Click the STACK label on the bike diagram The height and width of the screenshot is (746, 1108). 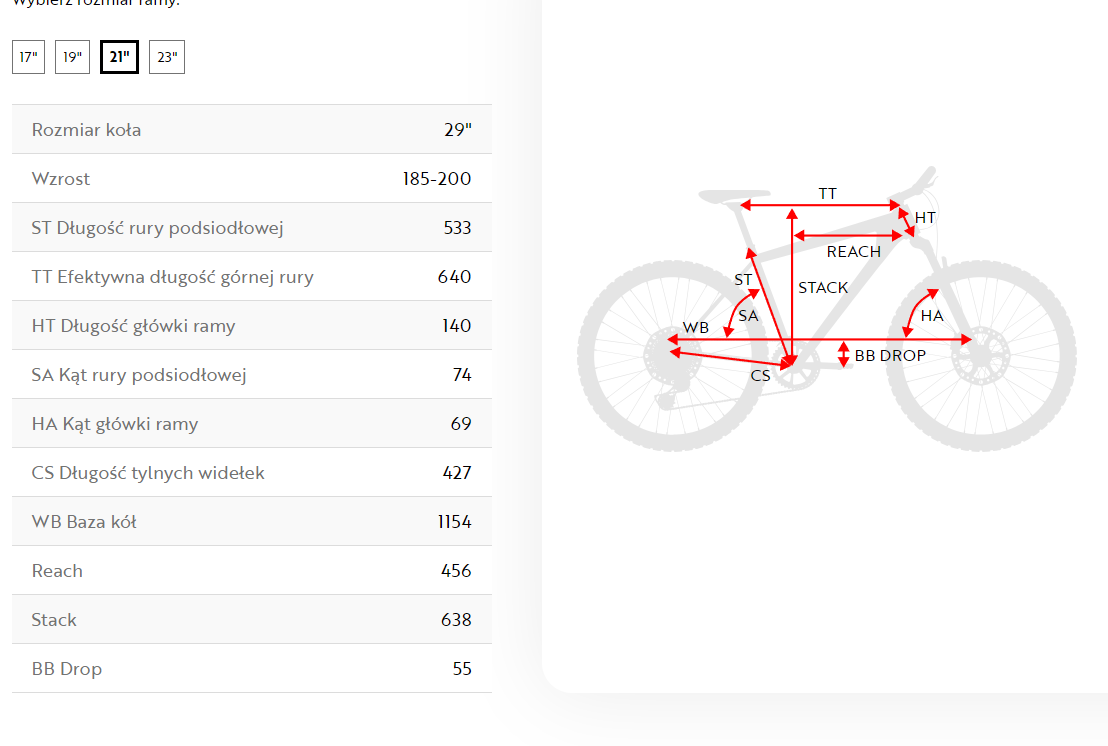(x=823, y=288)
